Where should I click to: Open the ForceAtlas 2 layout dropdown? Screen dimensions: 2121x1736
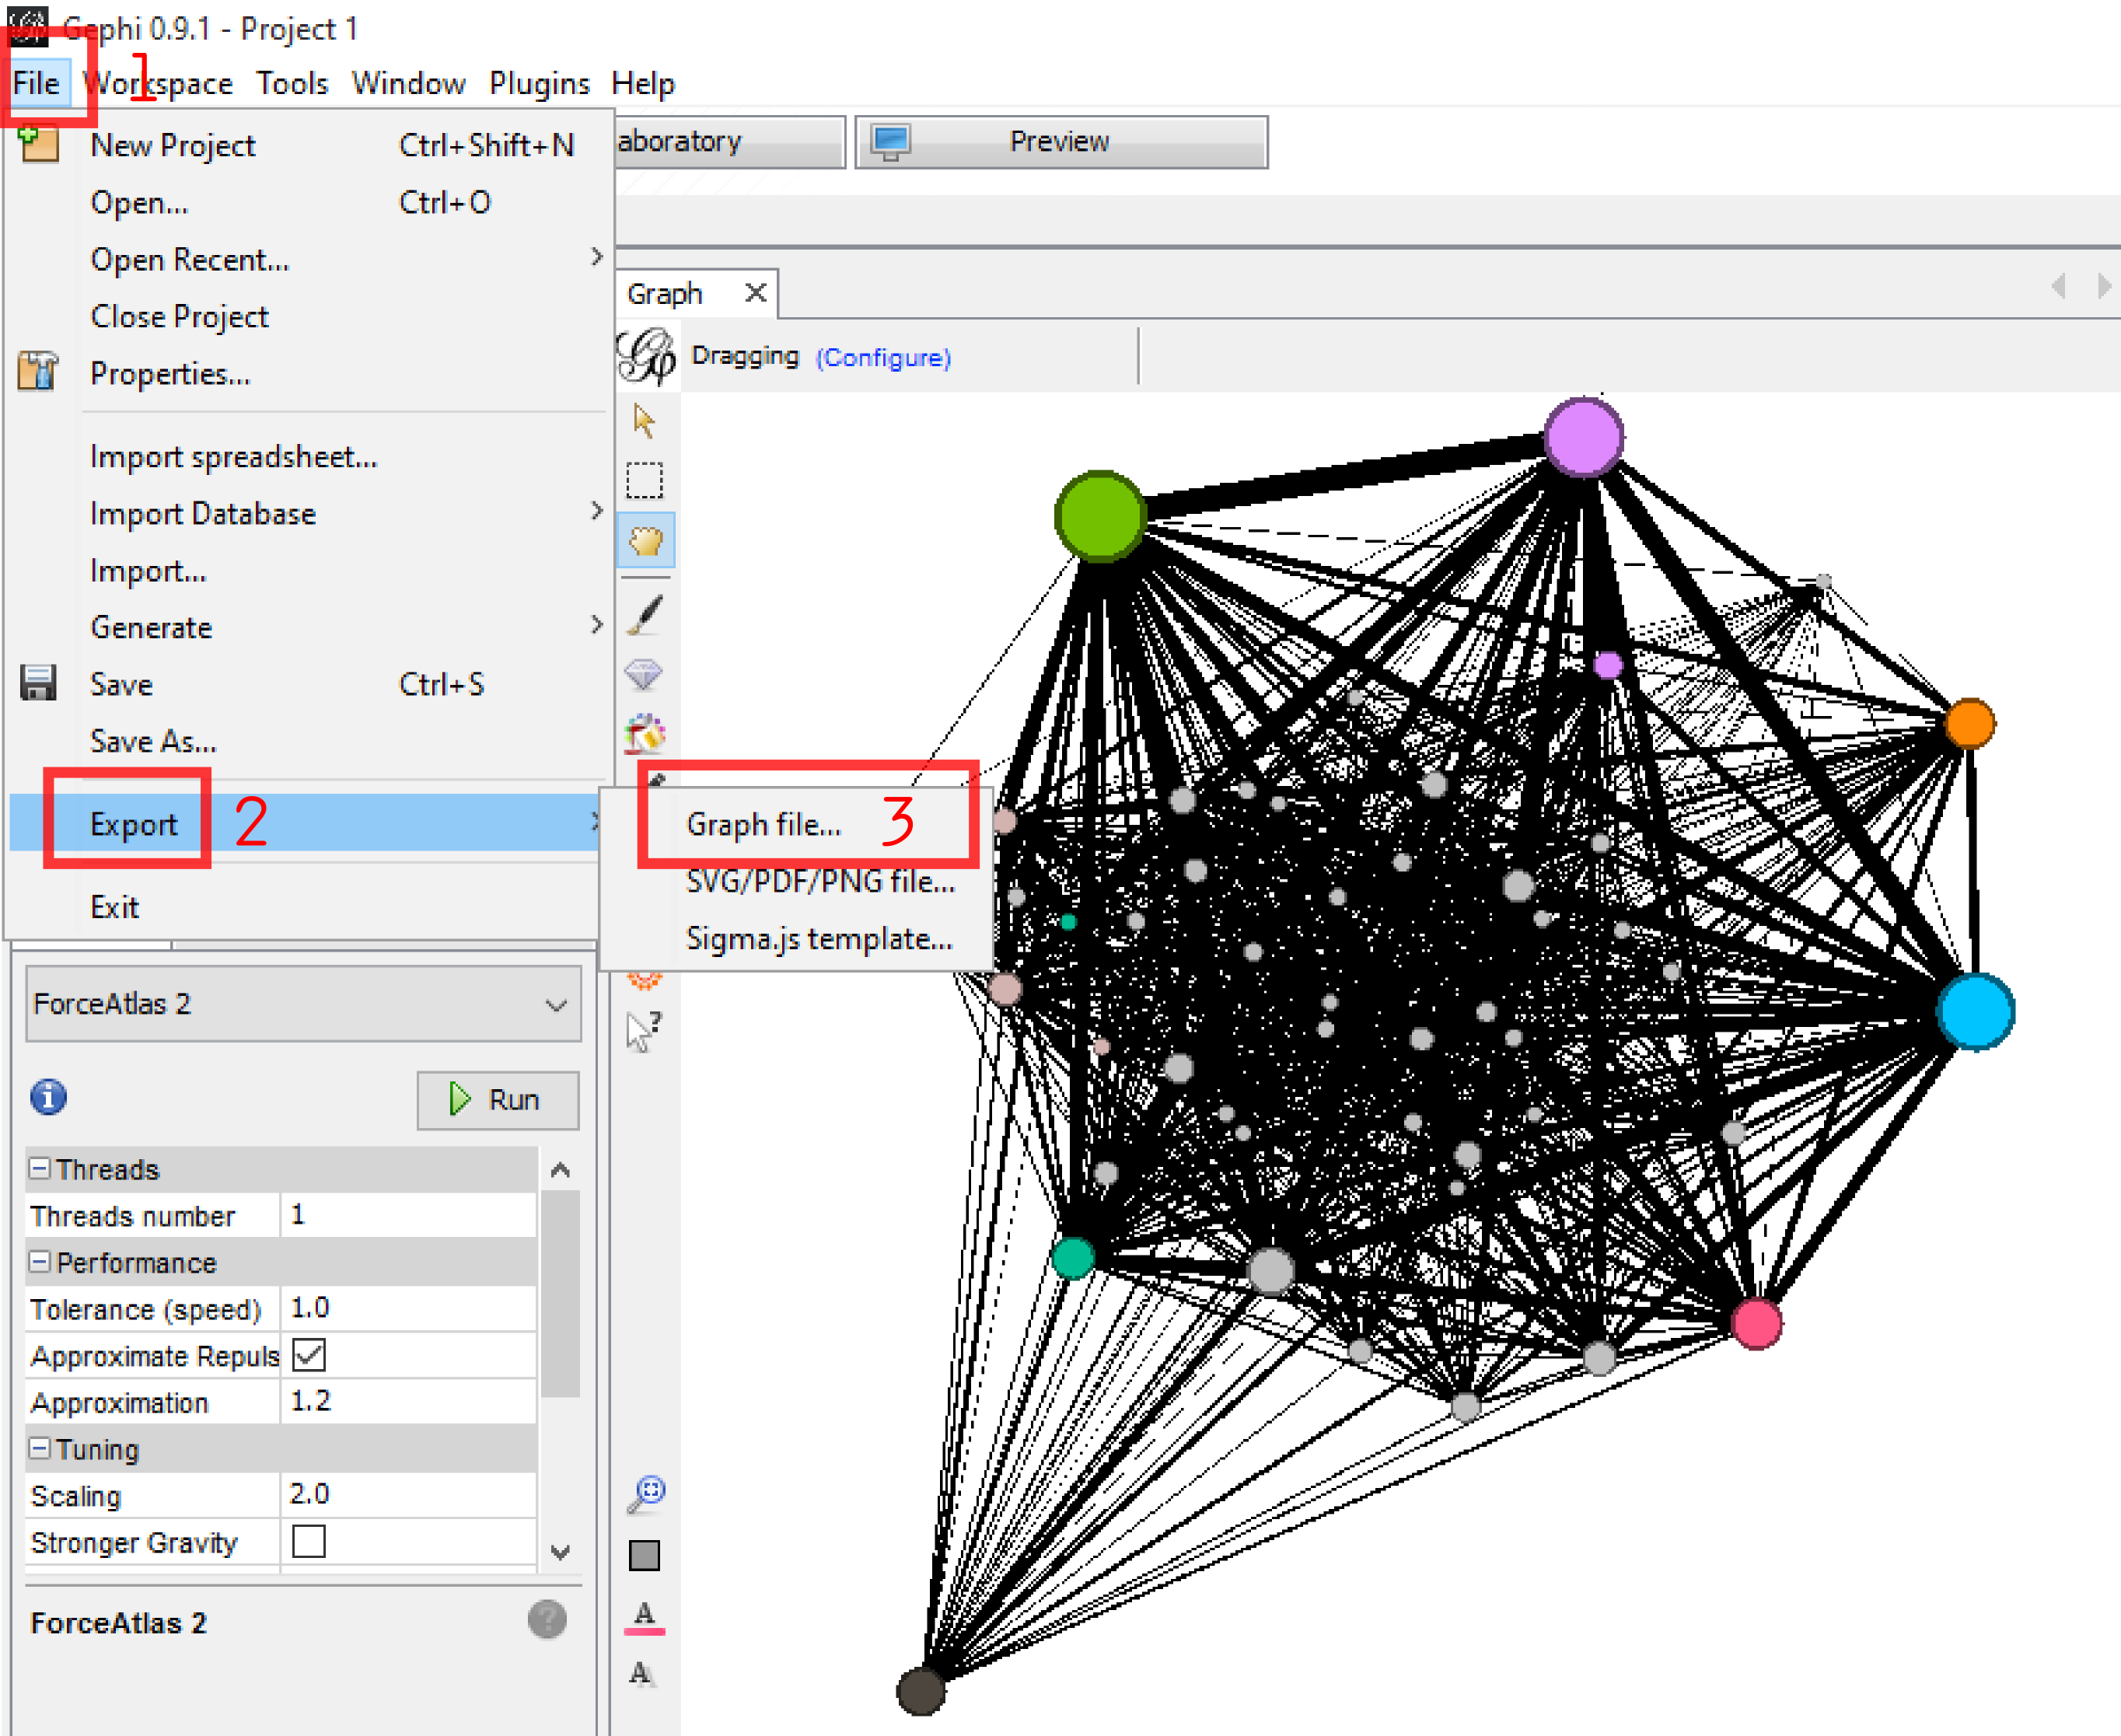tap(303, 1003)
